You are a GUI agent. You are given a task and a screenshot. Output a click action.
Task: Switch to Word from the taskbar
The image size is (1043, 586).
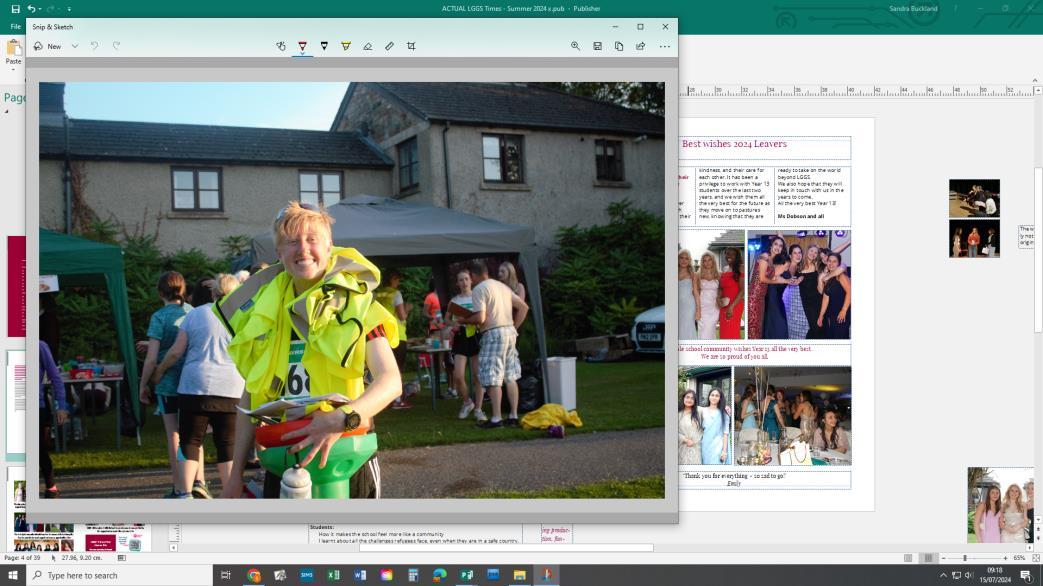pos(360,575)
